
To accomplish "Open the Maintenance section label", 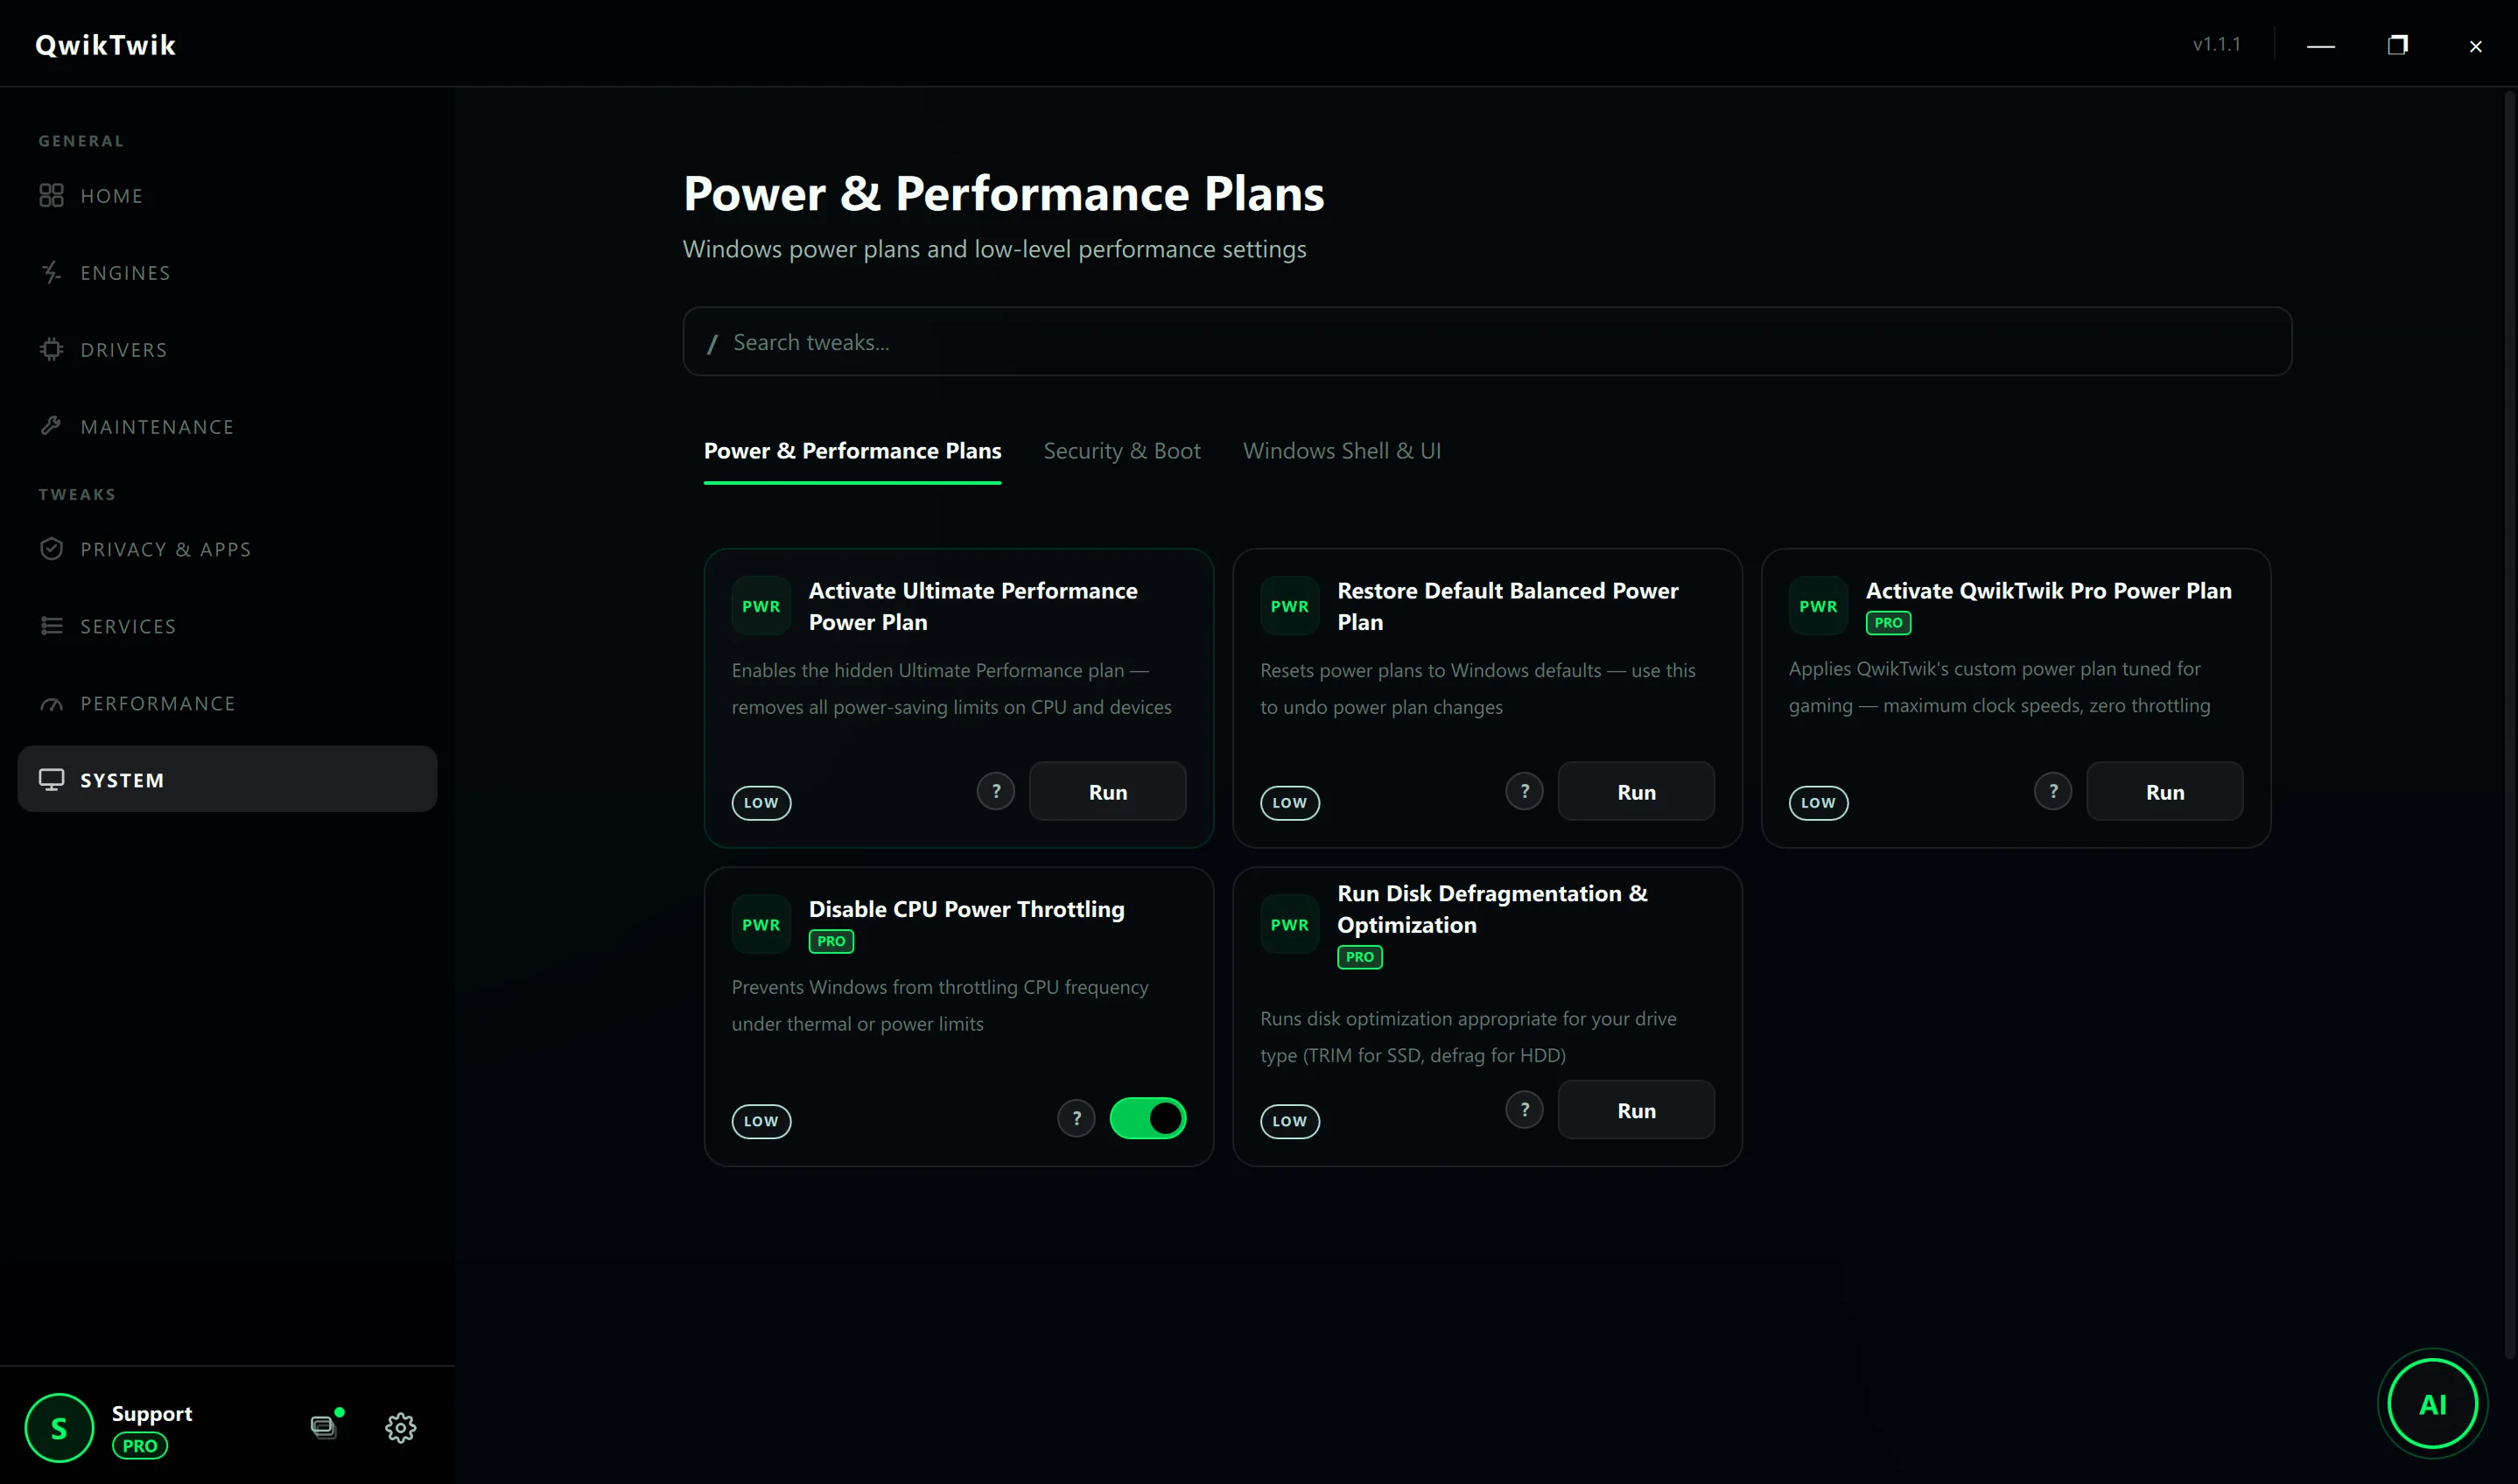I will coord(157,427).
